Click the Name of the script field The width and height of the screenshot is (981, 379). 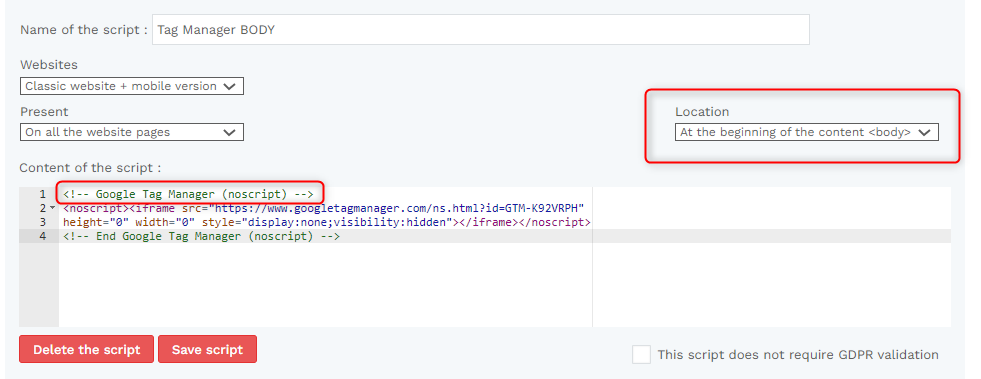pos(480,29)
